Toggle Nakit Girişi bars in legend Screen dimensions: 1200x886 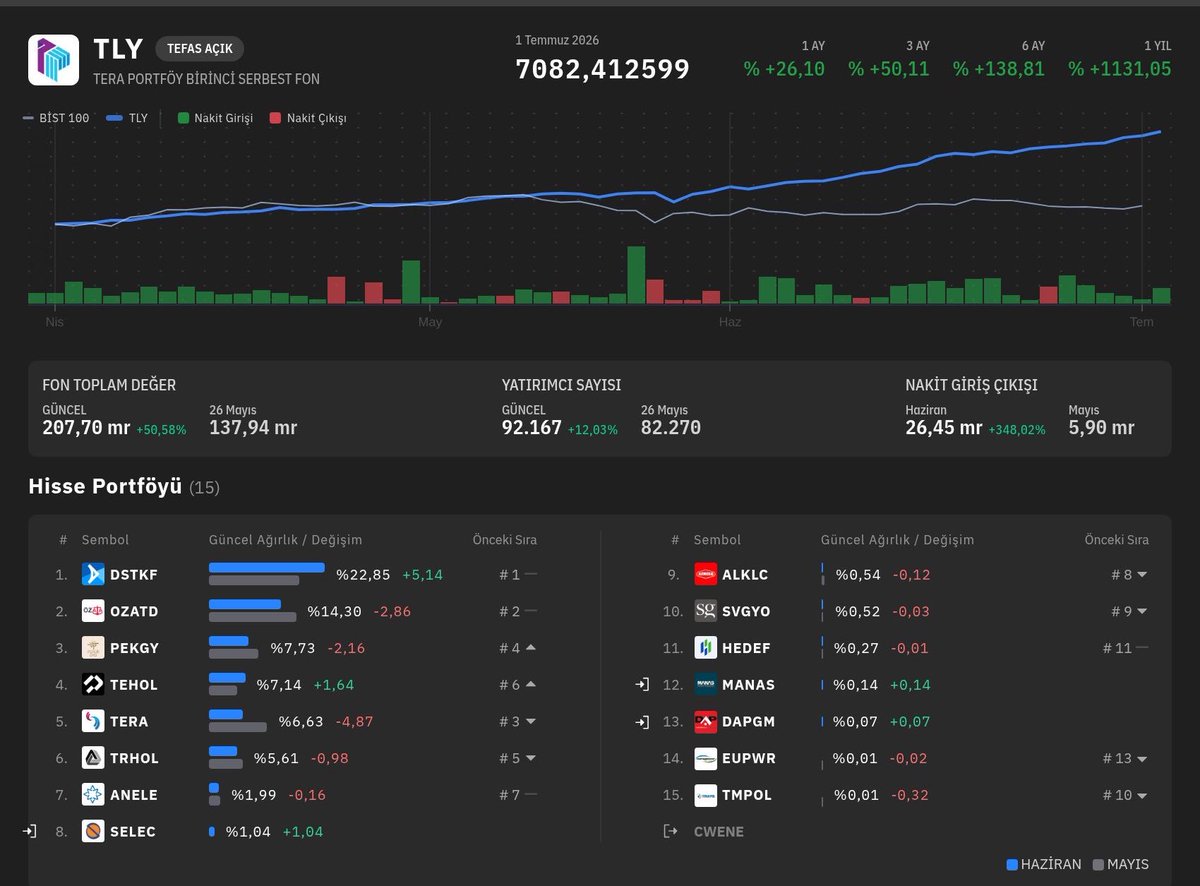[x=215, y=118]
